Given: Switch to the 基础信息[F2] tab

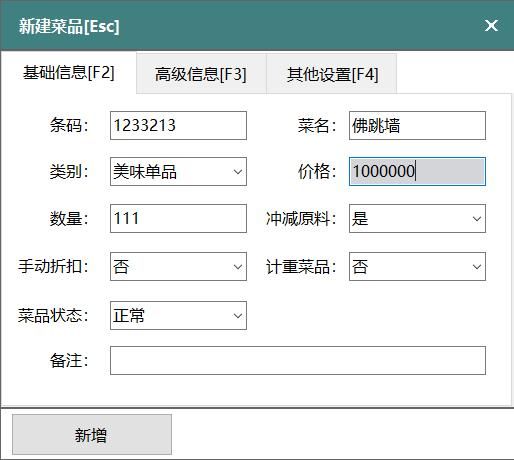Looking at the screenshot, I should click(69, 72).
